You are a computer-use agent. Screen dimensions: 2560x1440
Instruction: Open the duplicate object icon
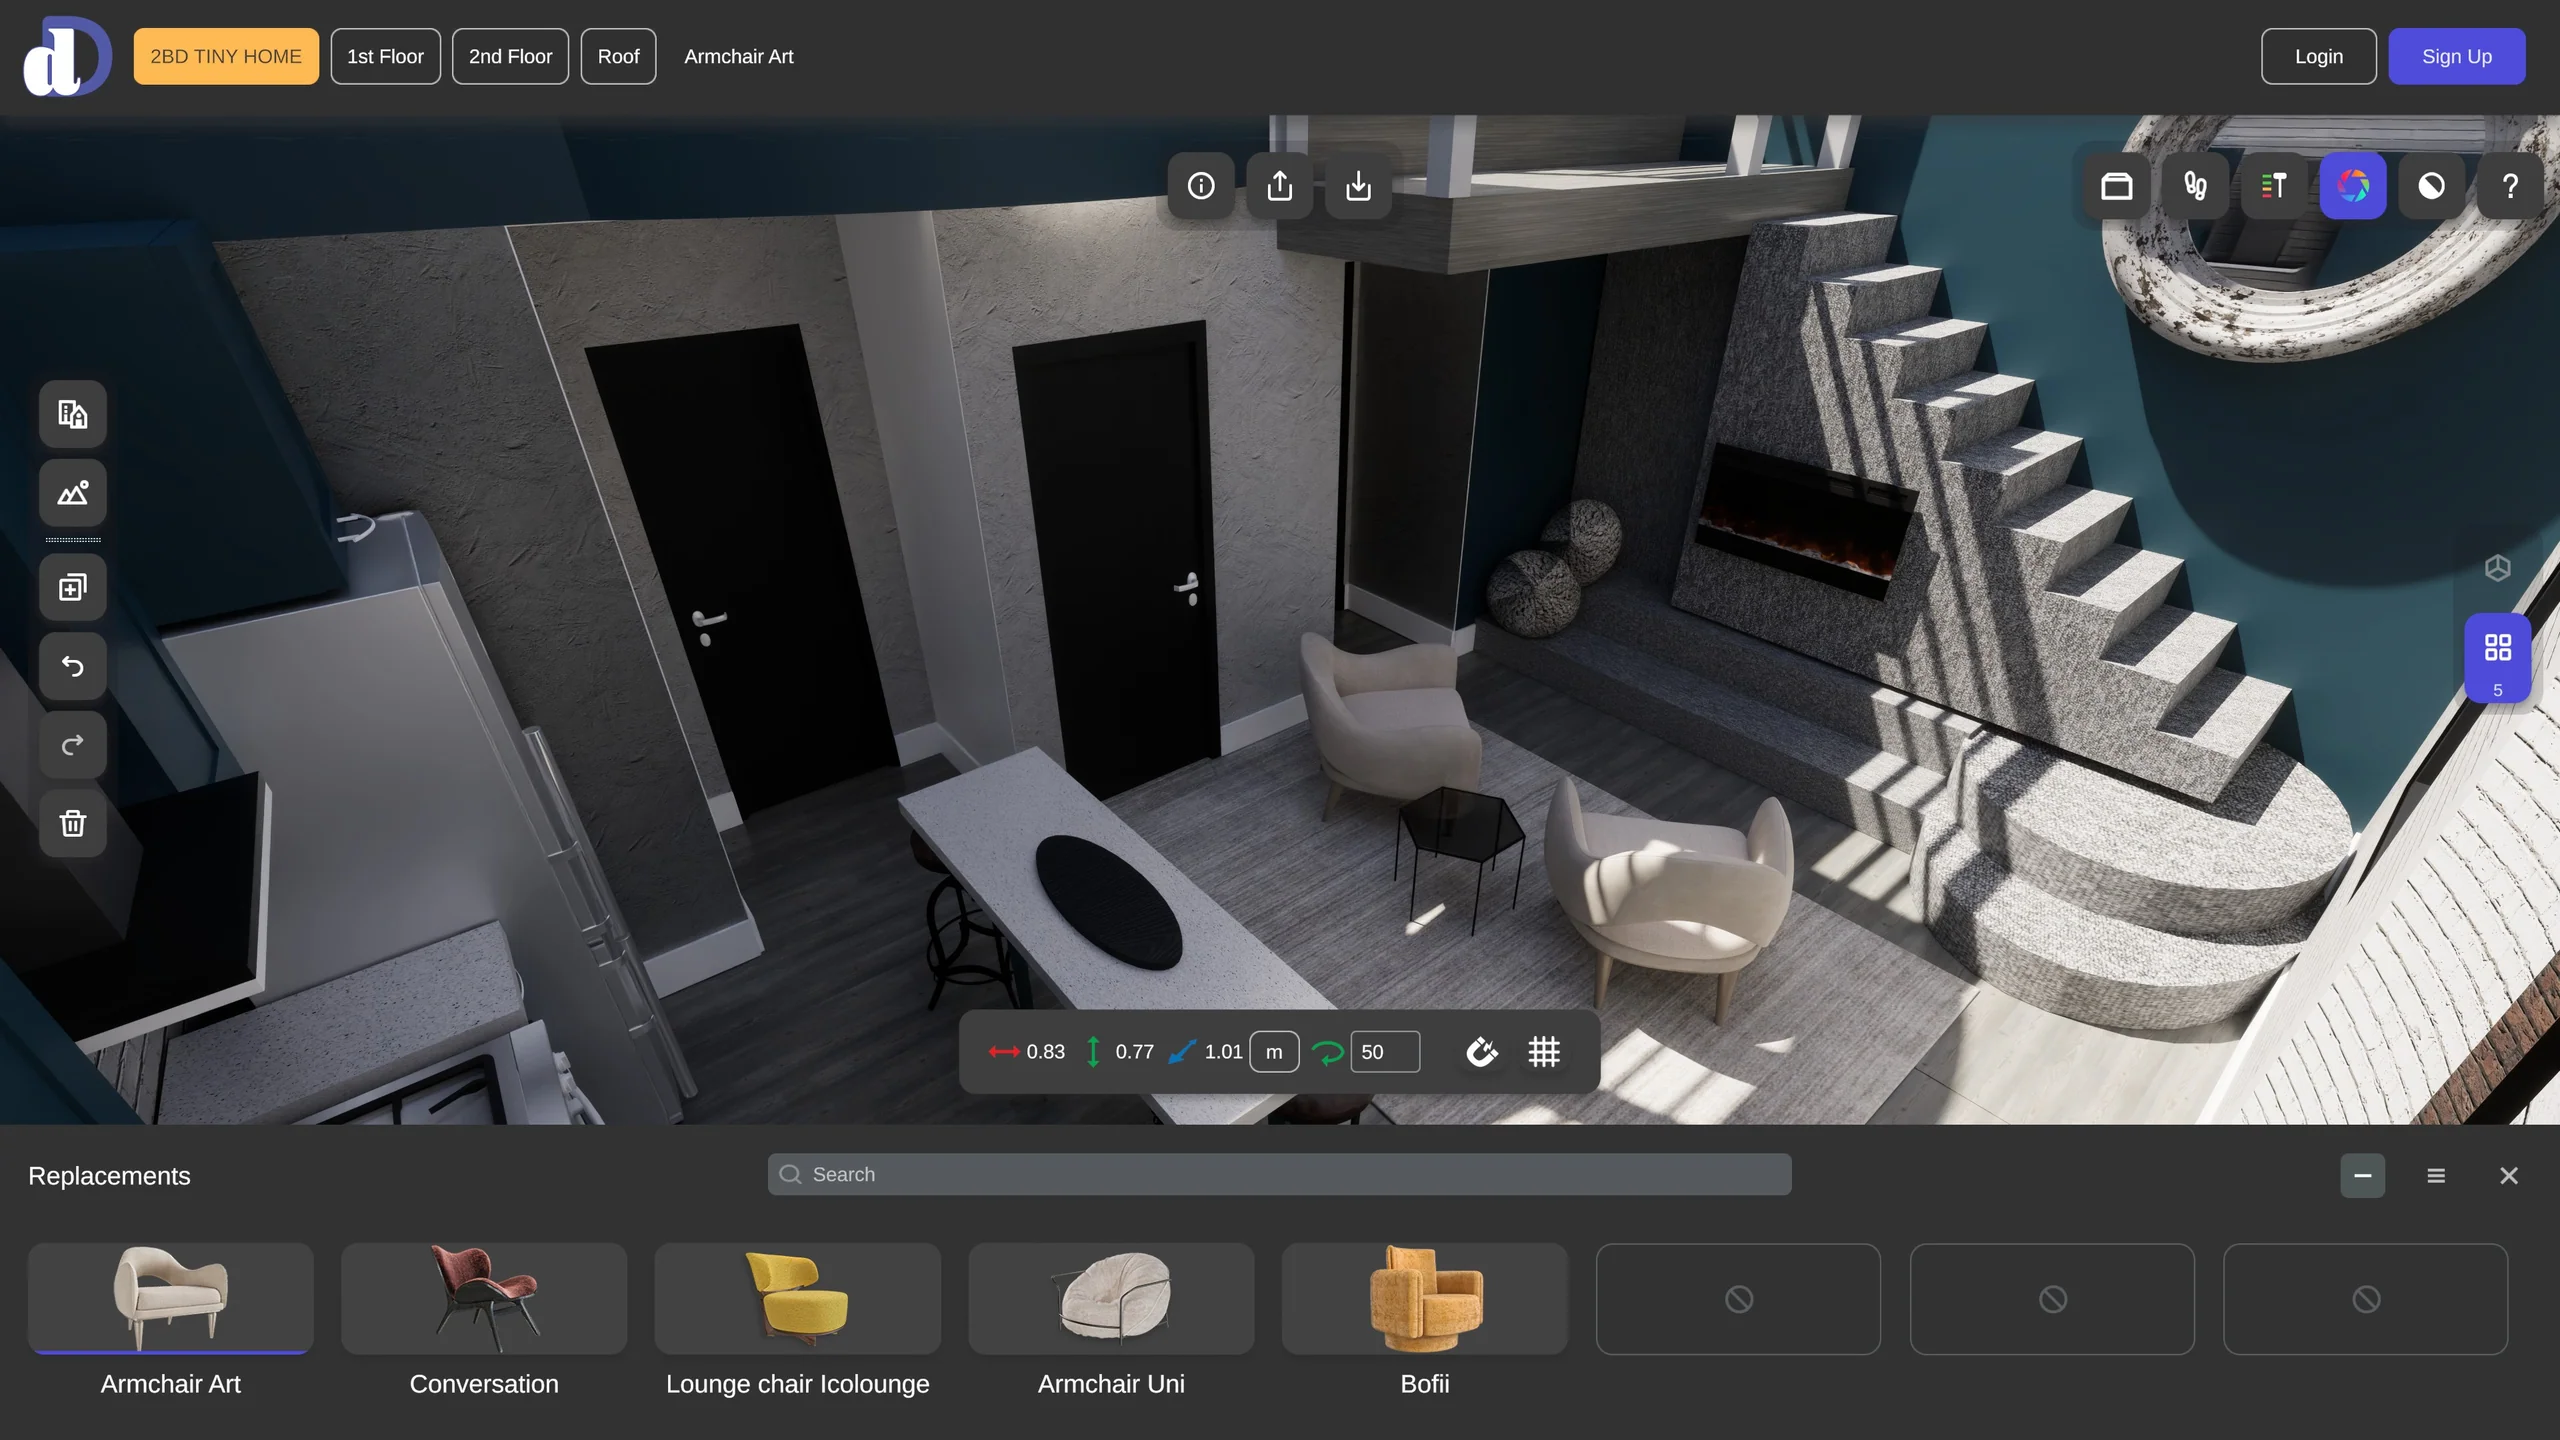point(73,587)
